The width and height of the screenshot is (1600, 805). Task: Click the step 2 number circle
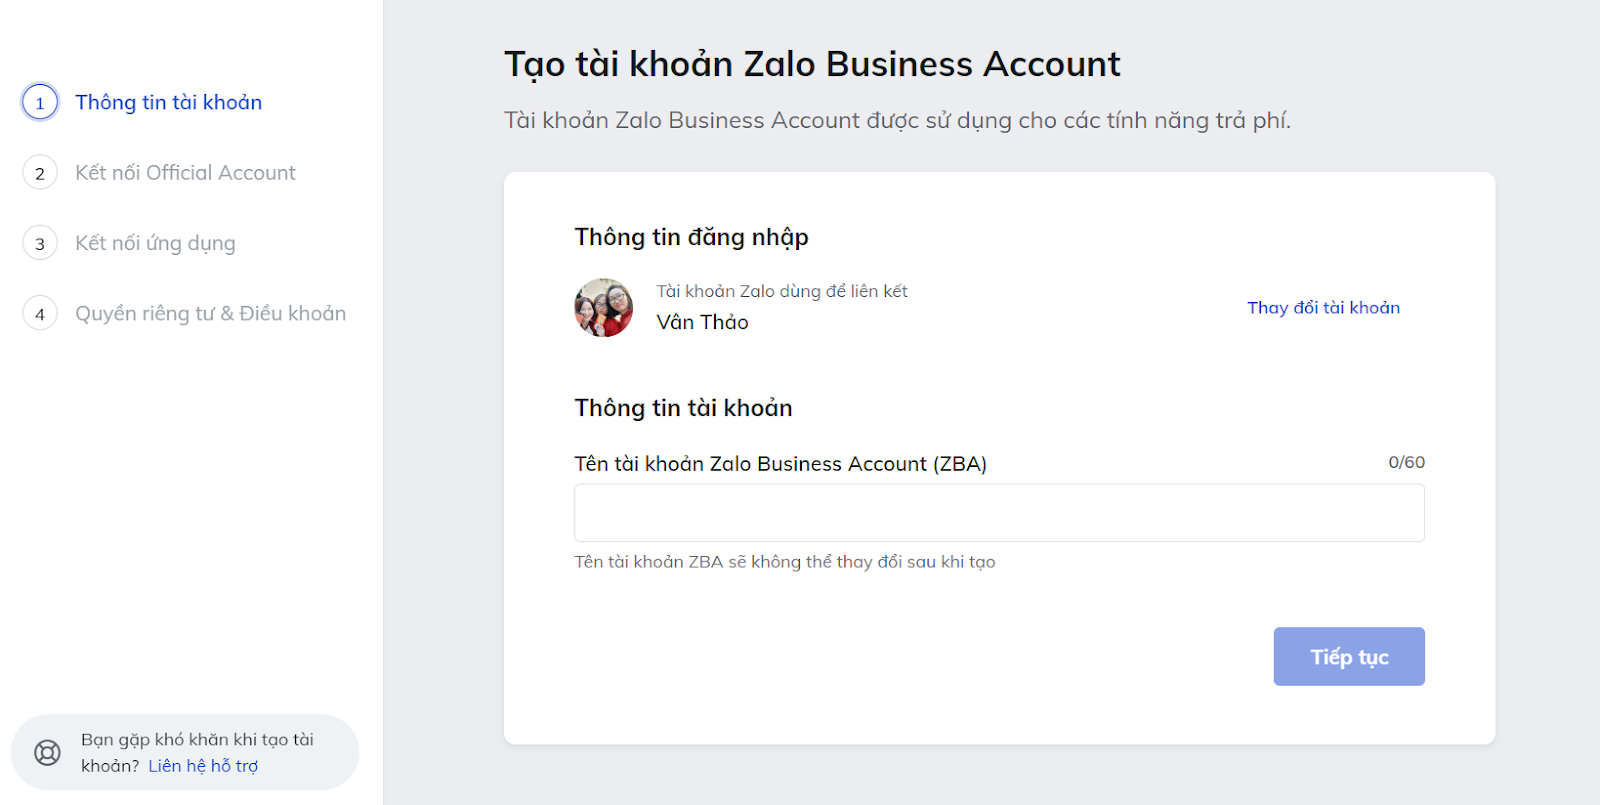coord(40,173)
